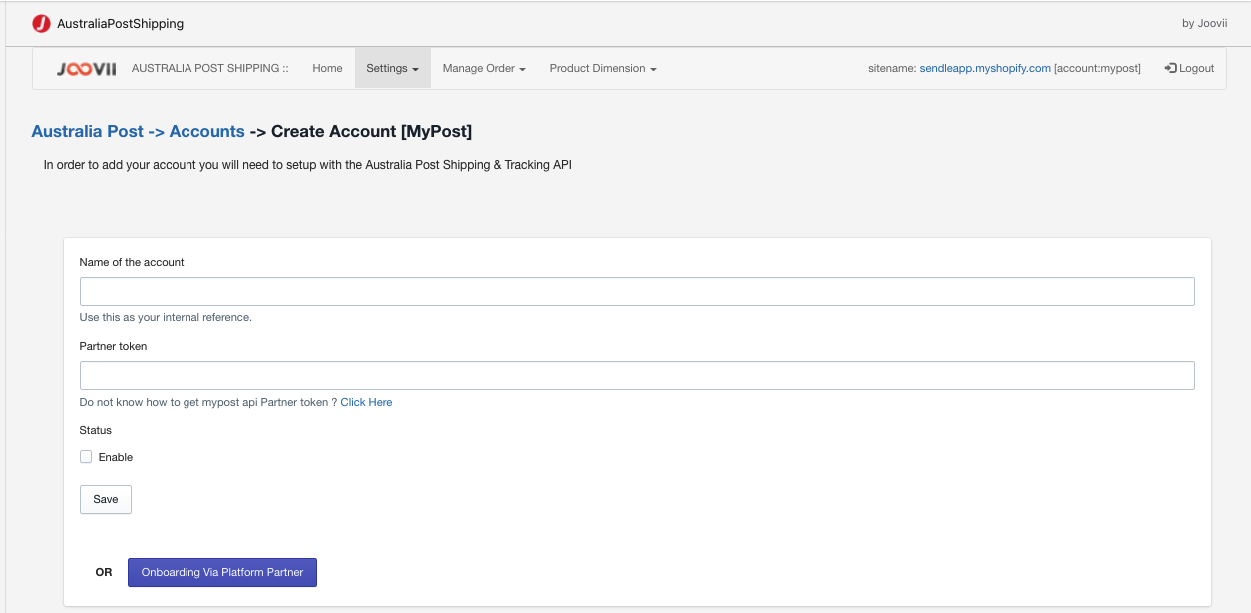The width and height of the screenshot is (1251, 613).
Task: Click the Product Dimension caret icon
Action: click(655, 69)
